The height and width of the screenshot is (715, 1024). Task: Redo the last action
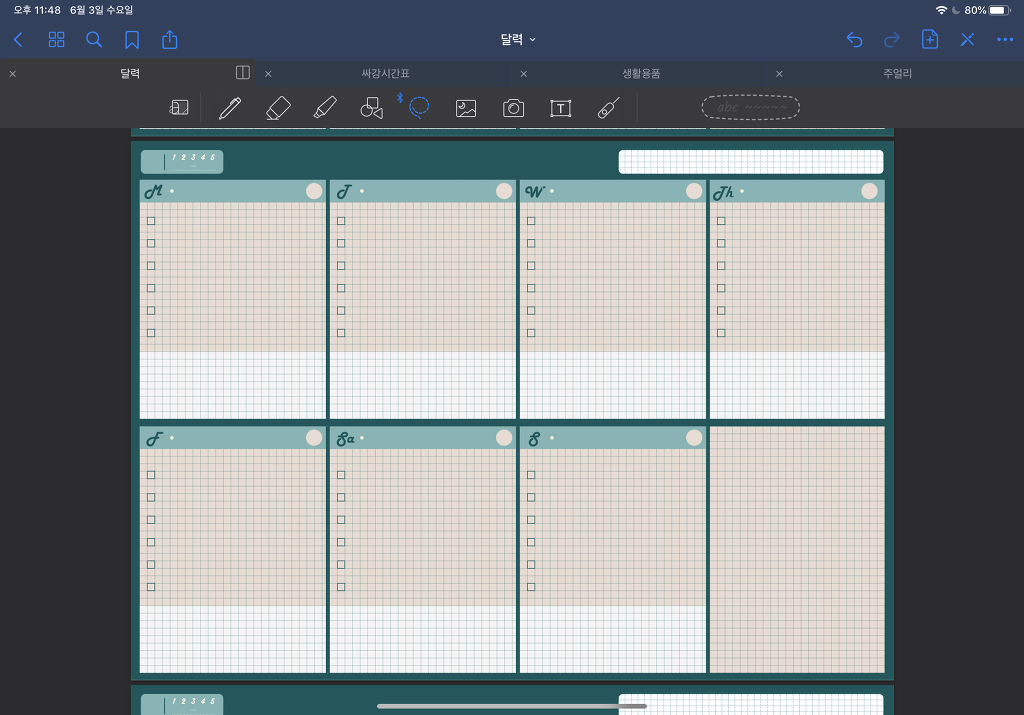pyautogui.click(x=891, y=40)
